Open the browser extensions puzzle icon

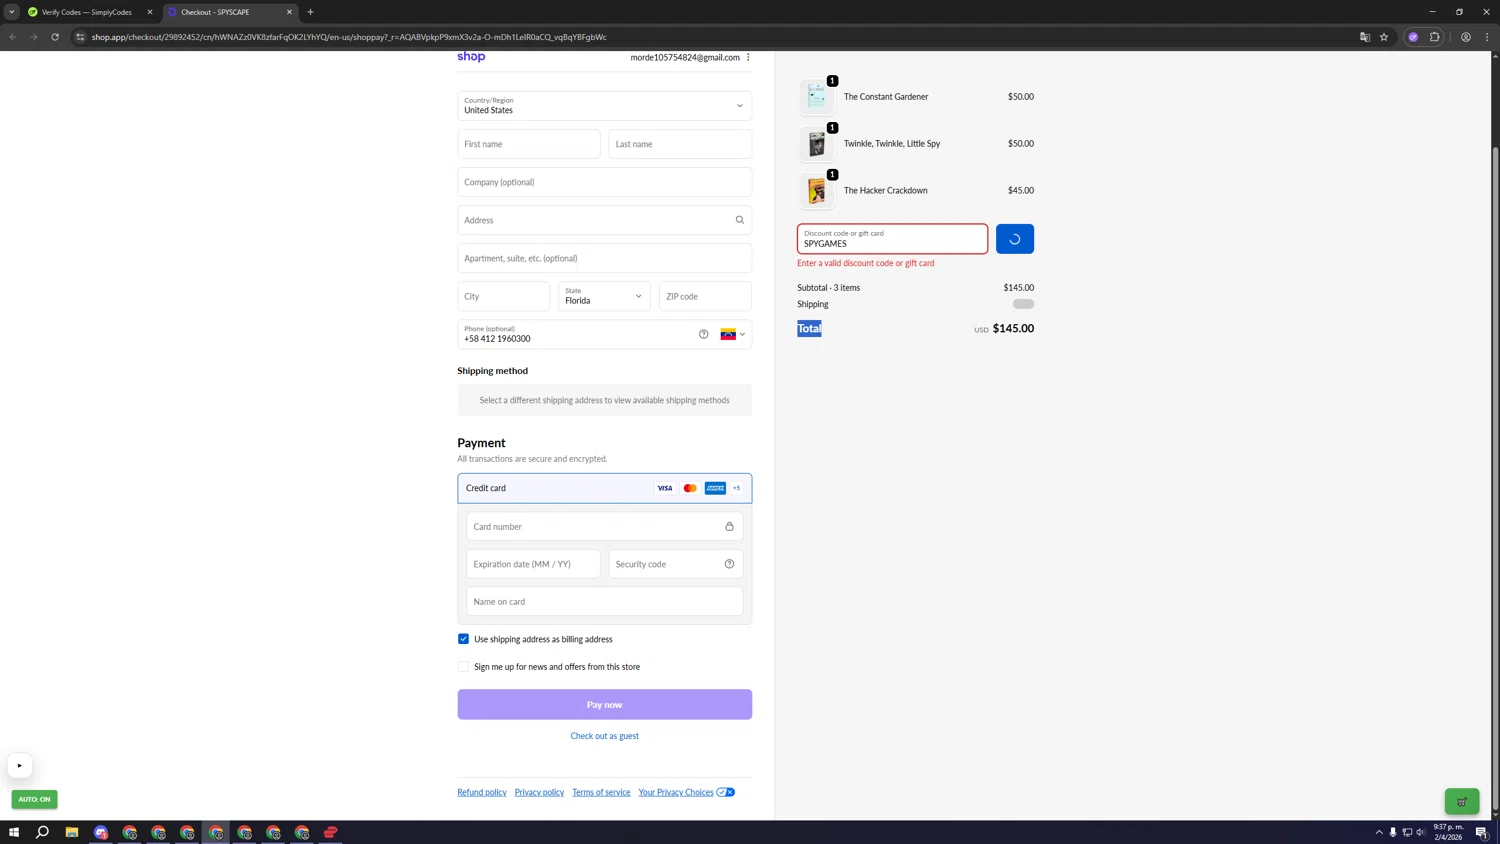point(1435,37)
